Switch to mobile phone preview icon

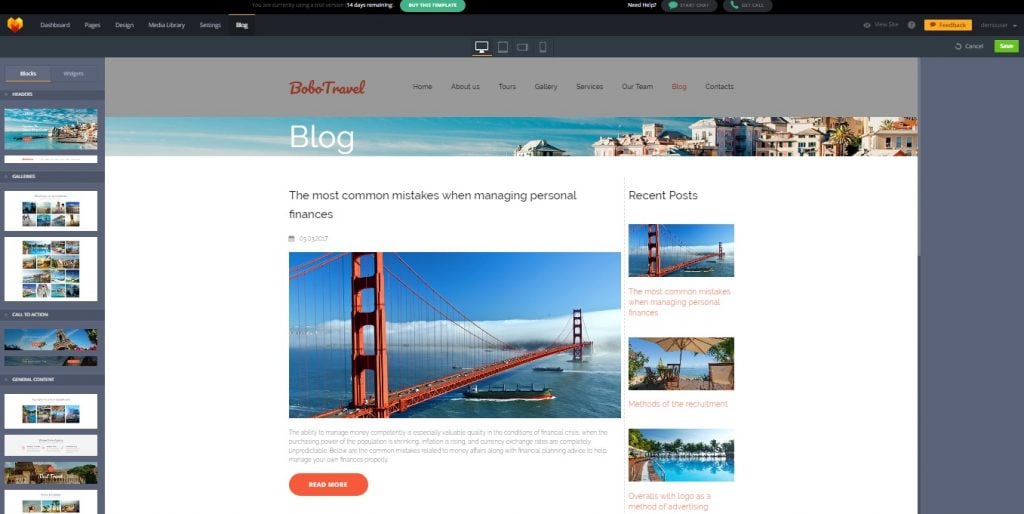(x=543, y=47)
